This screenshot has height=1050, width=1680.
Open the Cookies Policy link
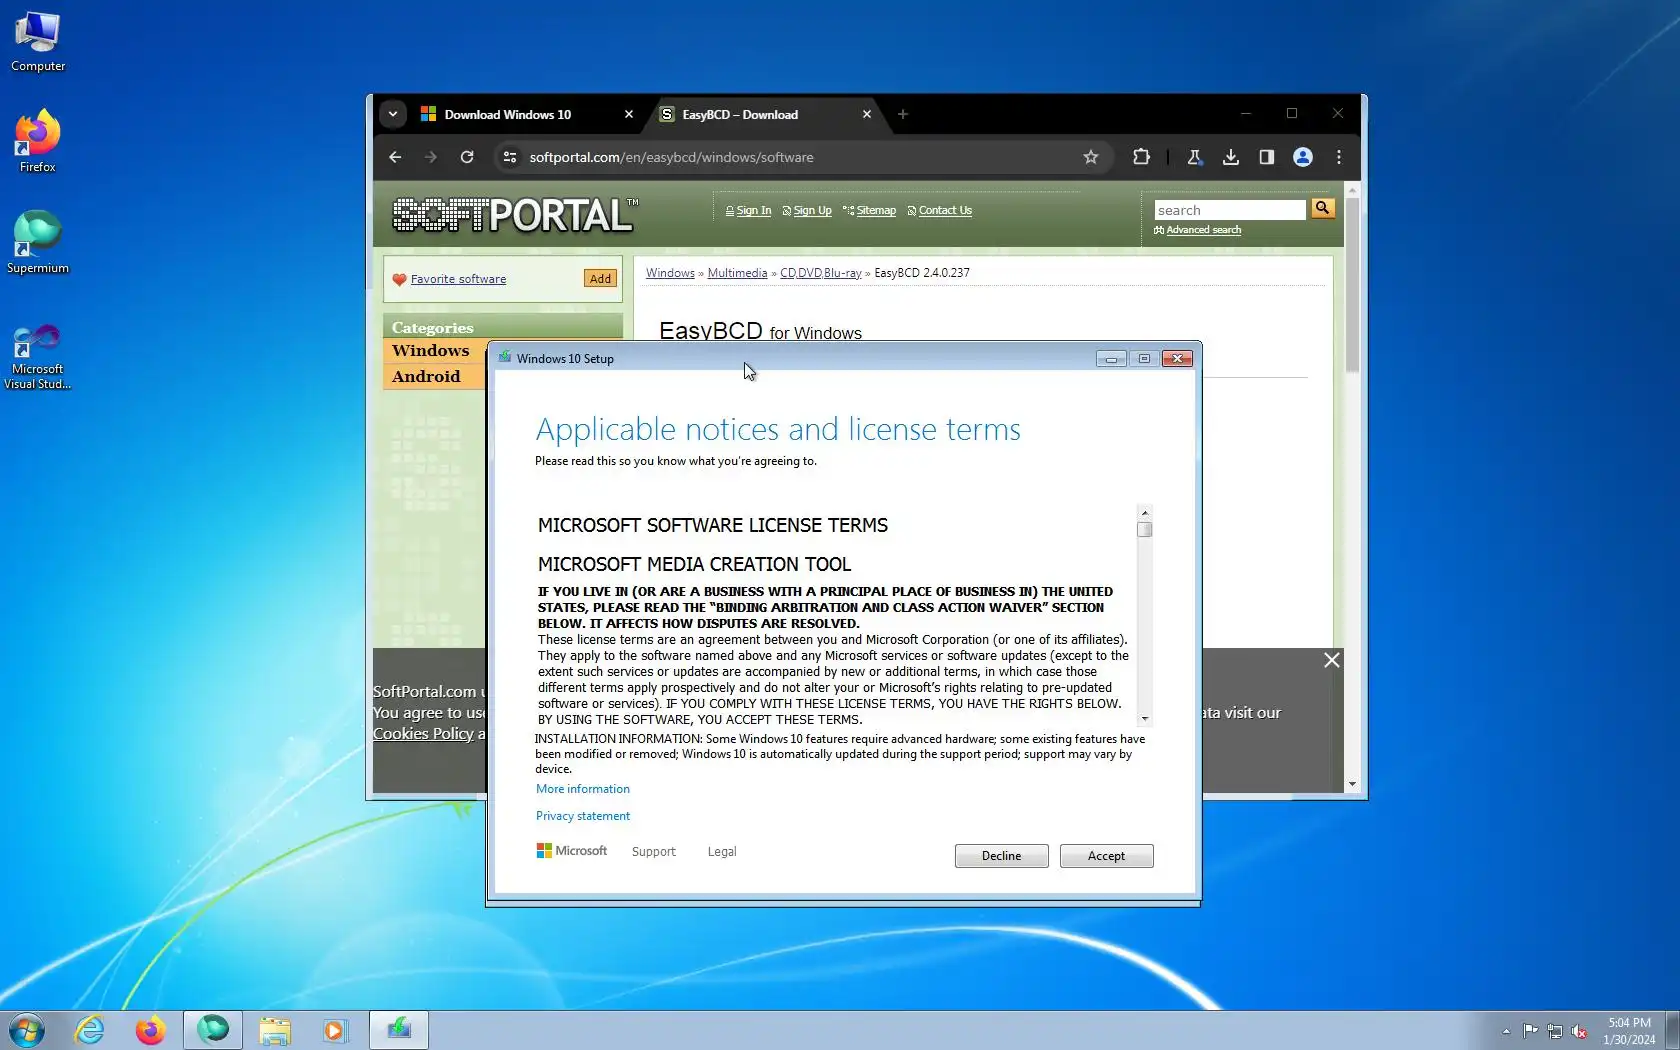(x=423, y=734)
